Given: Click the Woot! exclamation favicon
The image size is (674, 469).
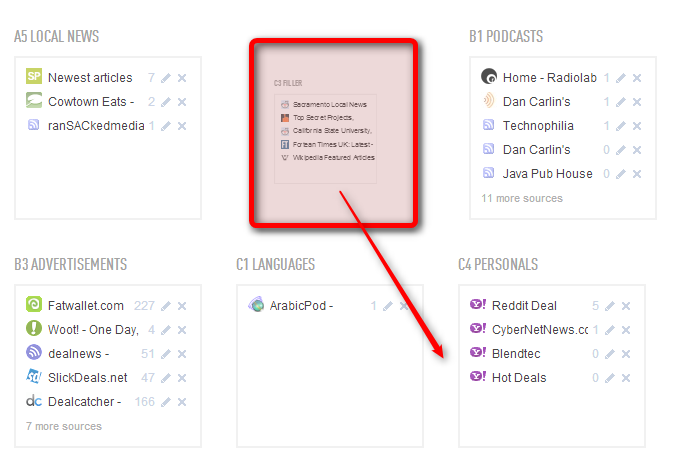Looking at the screenshot, I should (34, 328).
